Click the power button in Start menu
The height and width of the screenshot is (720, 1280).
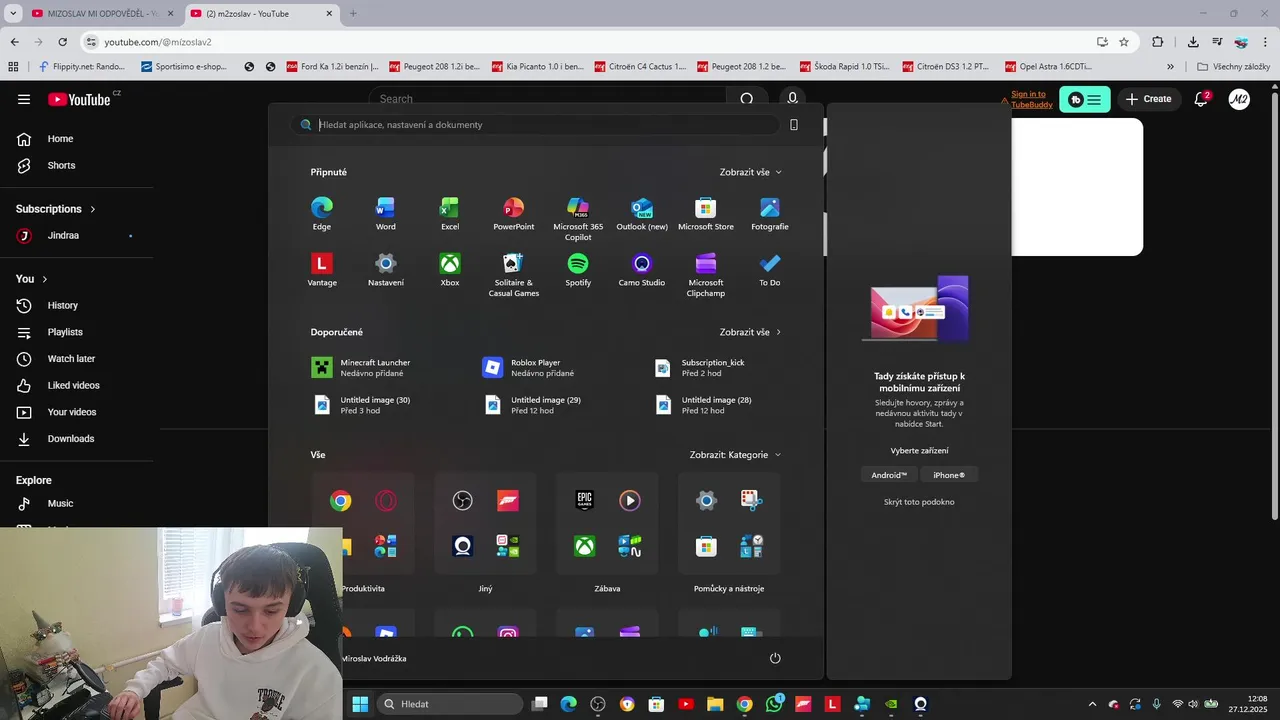pos(775,658)
